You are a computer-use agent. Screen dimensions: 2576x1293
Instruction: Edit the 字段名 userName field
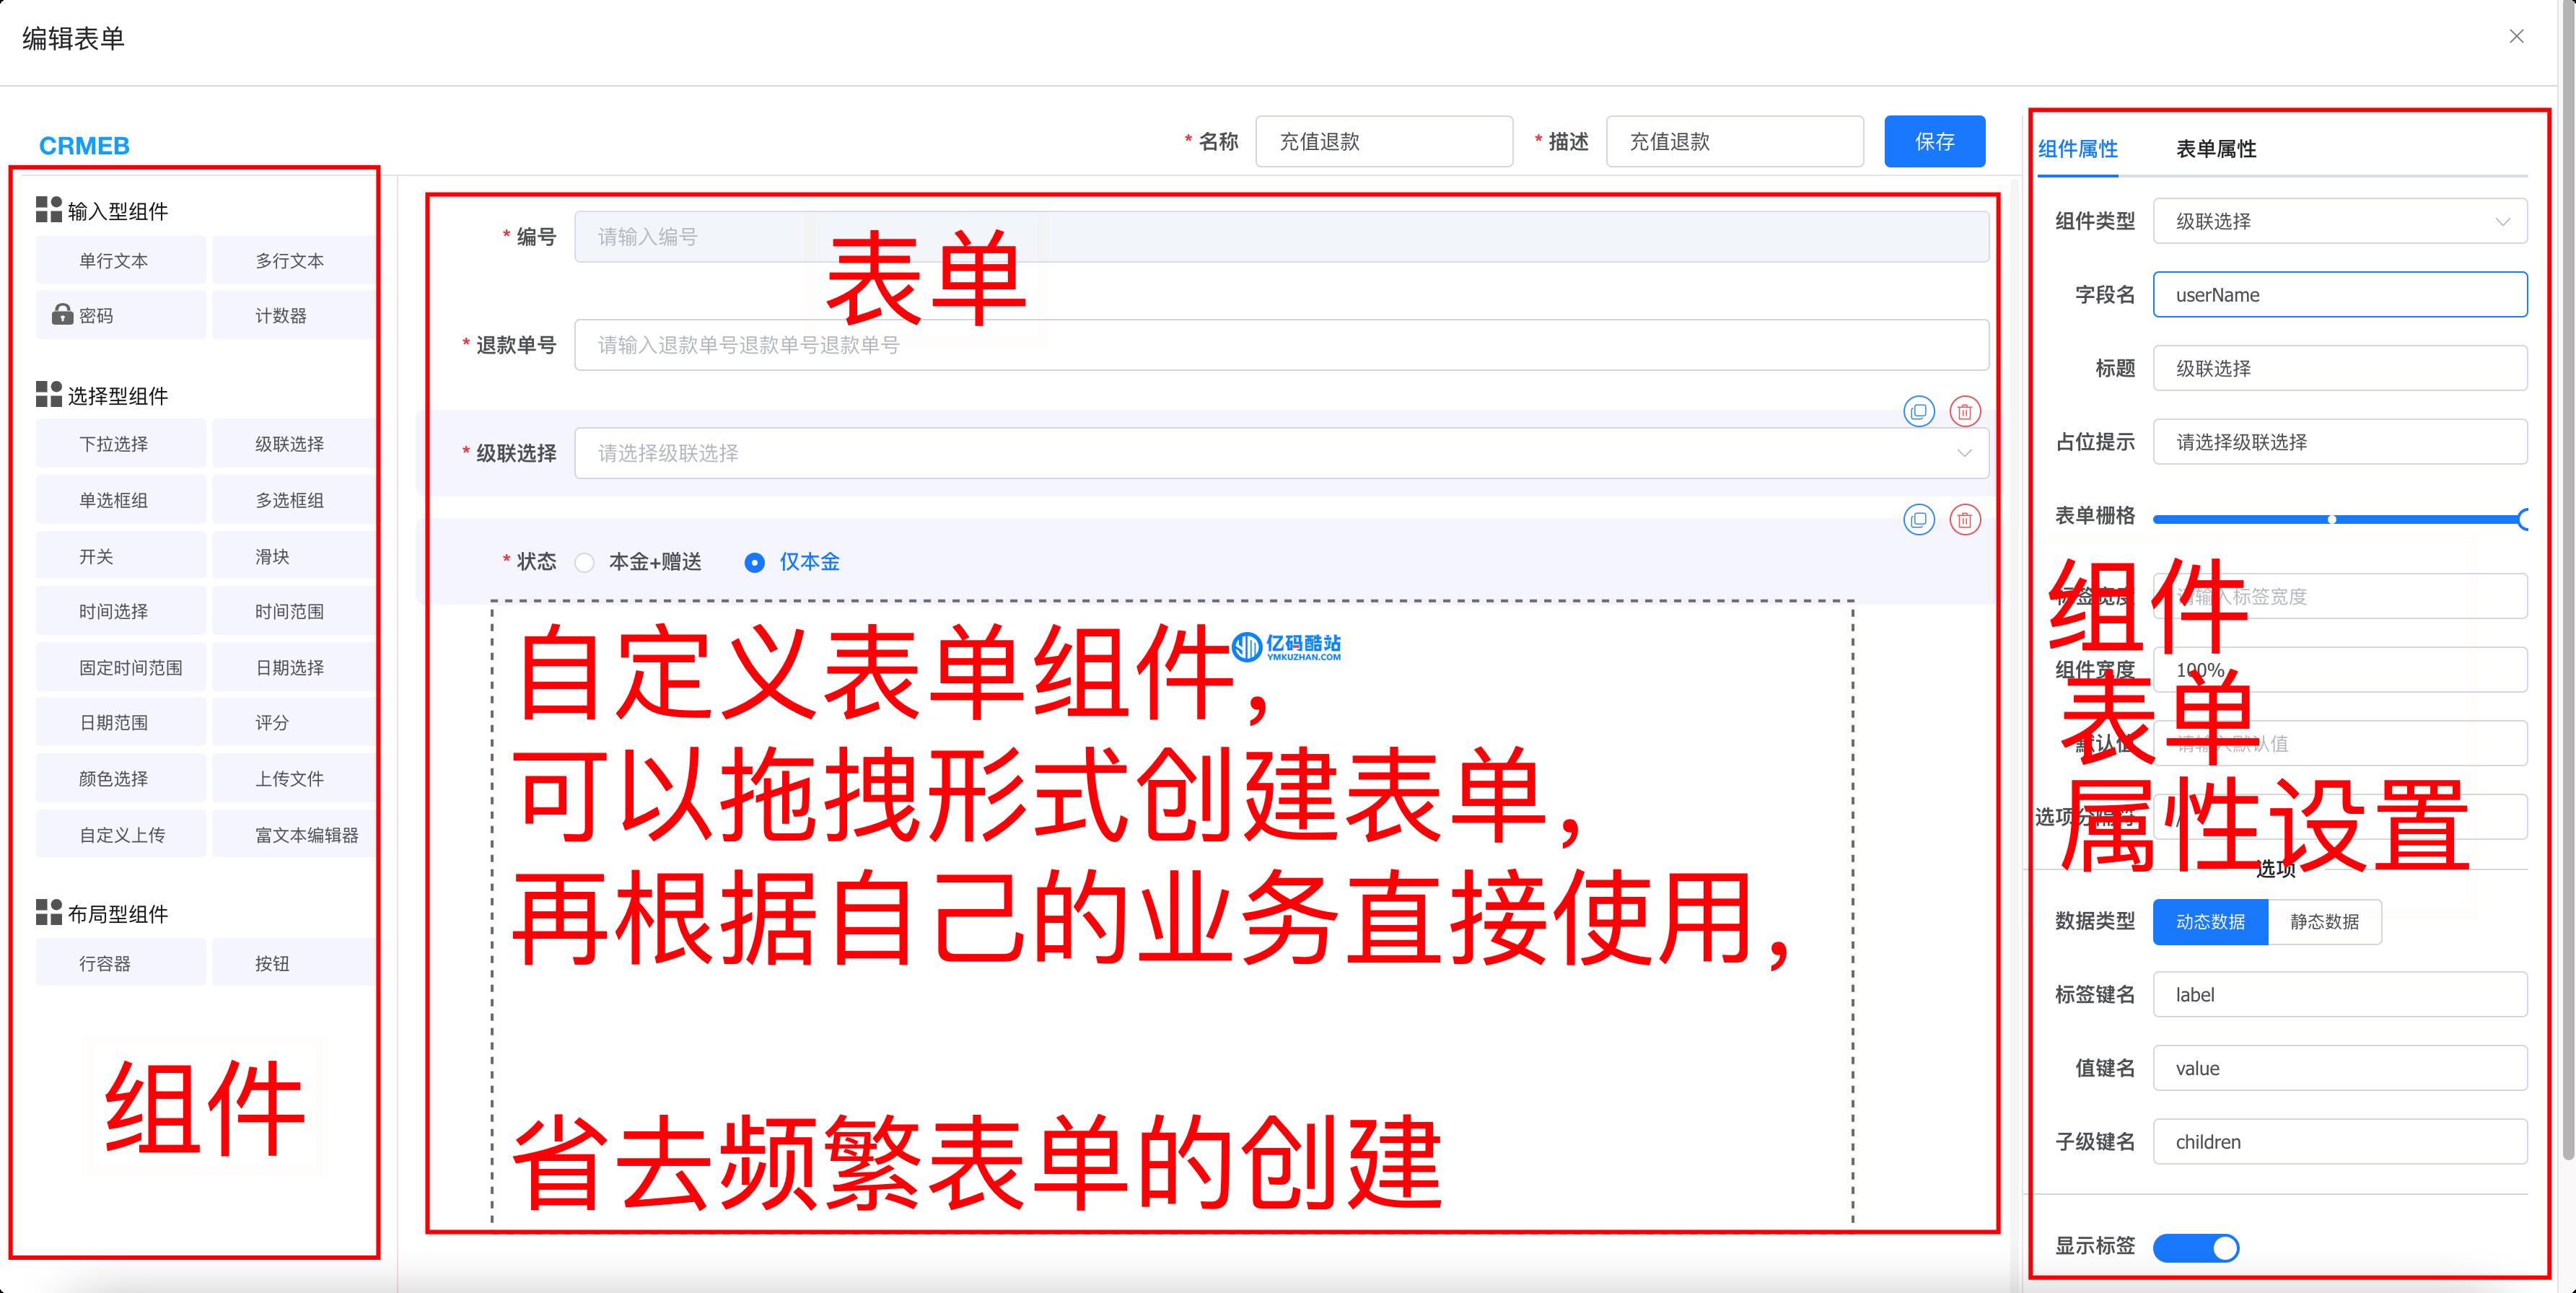(2340, 295)
